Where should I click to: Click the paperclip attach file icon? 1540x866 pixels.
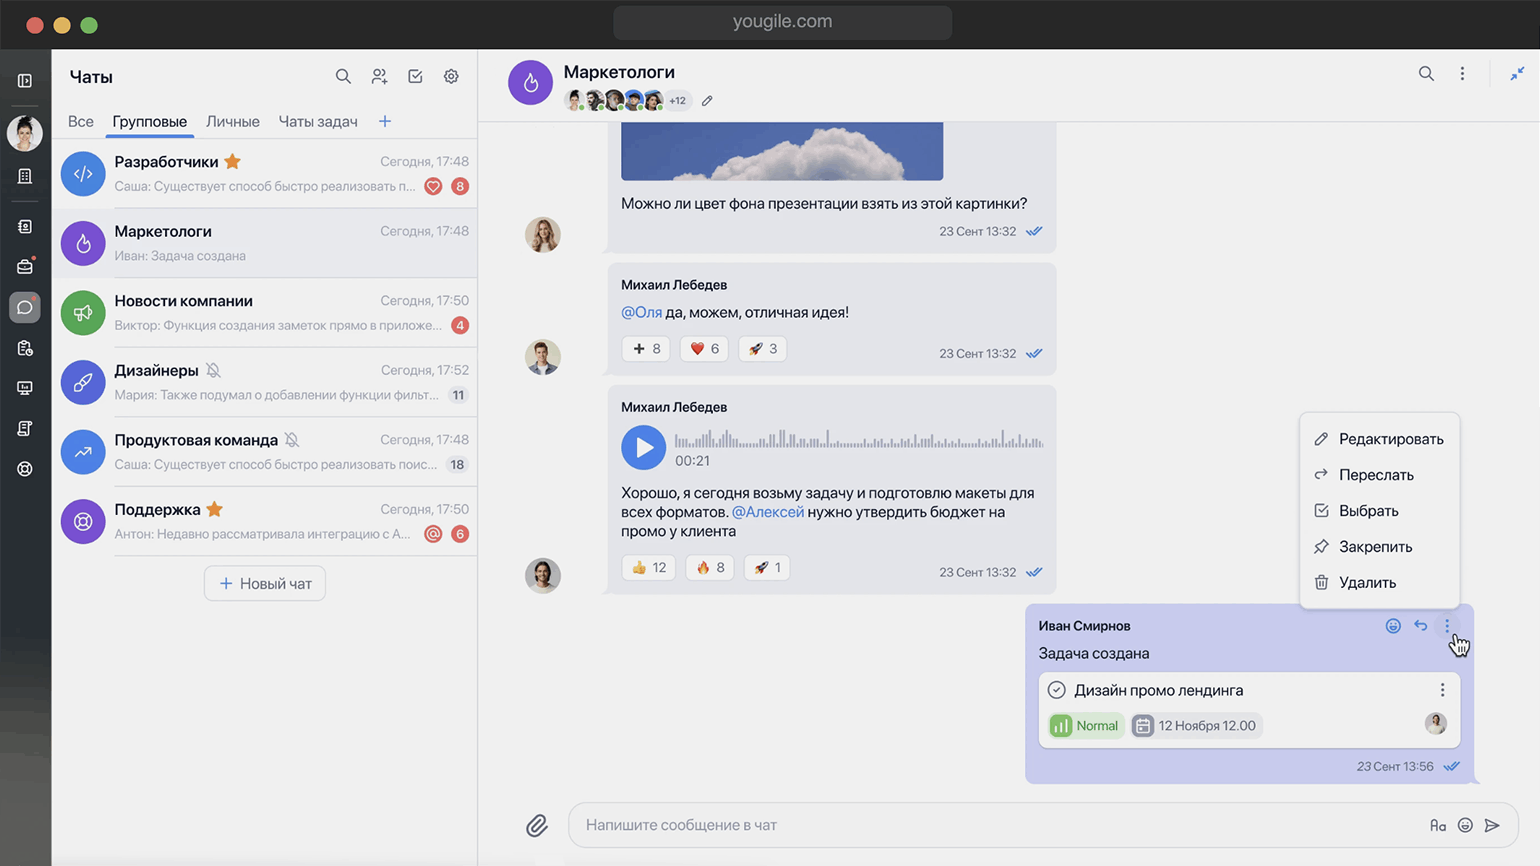pyautogui.click(x=537, y=825)
